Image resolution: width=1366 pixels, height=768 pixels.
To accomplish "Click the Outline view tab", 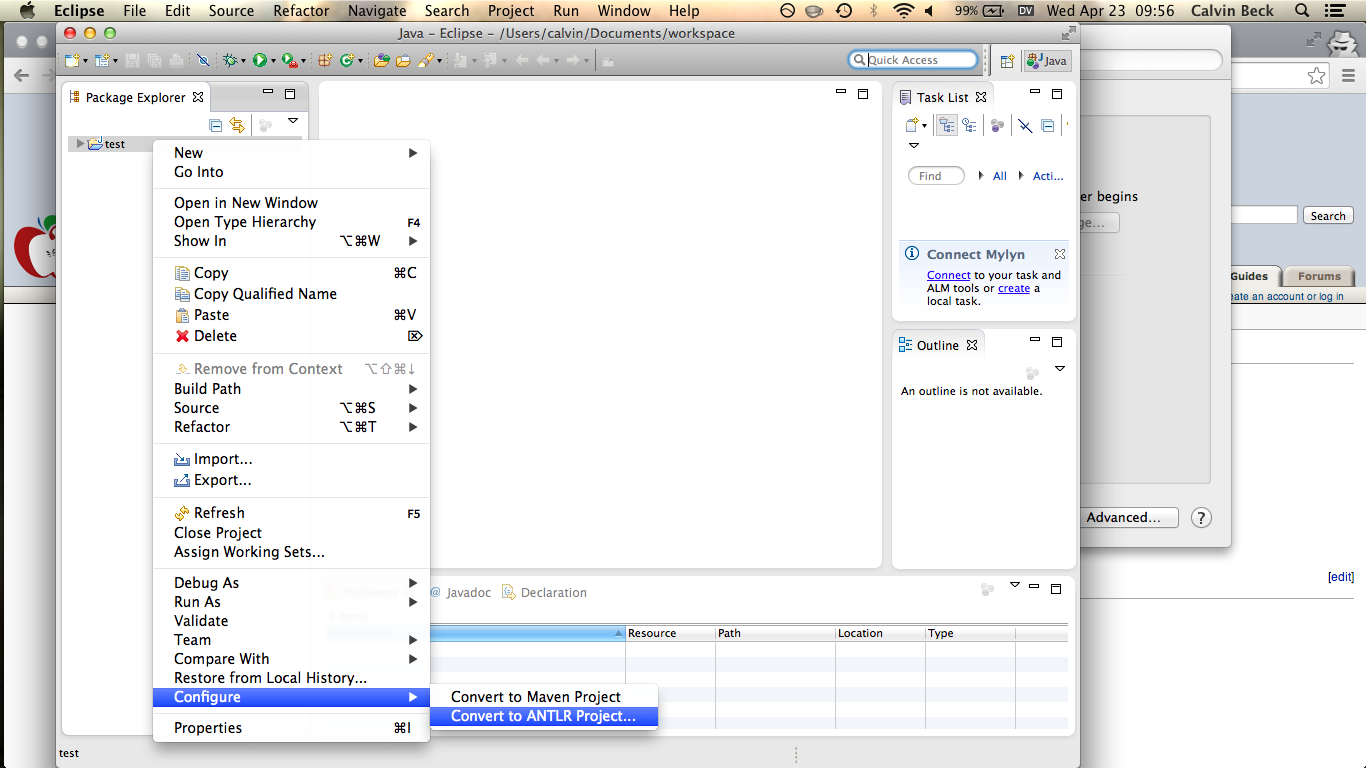I will click(x=937, y=345).
